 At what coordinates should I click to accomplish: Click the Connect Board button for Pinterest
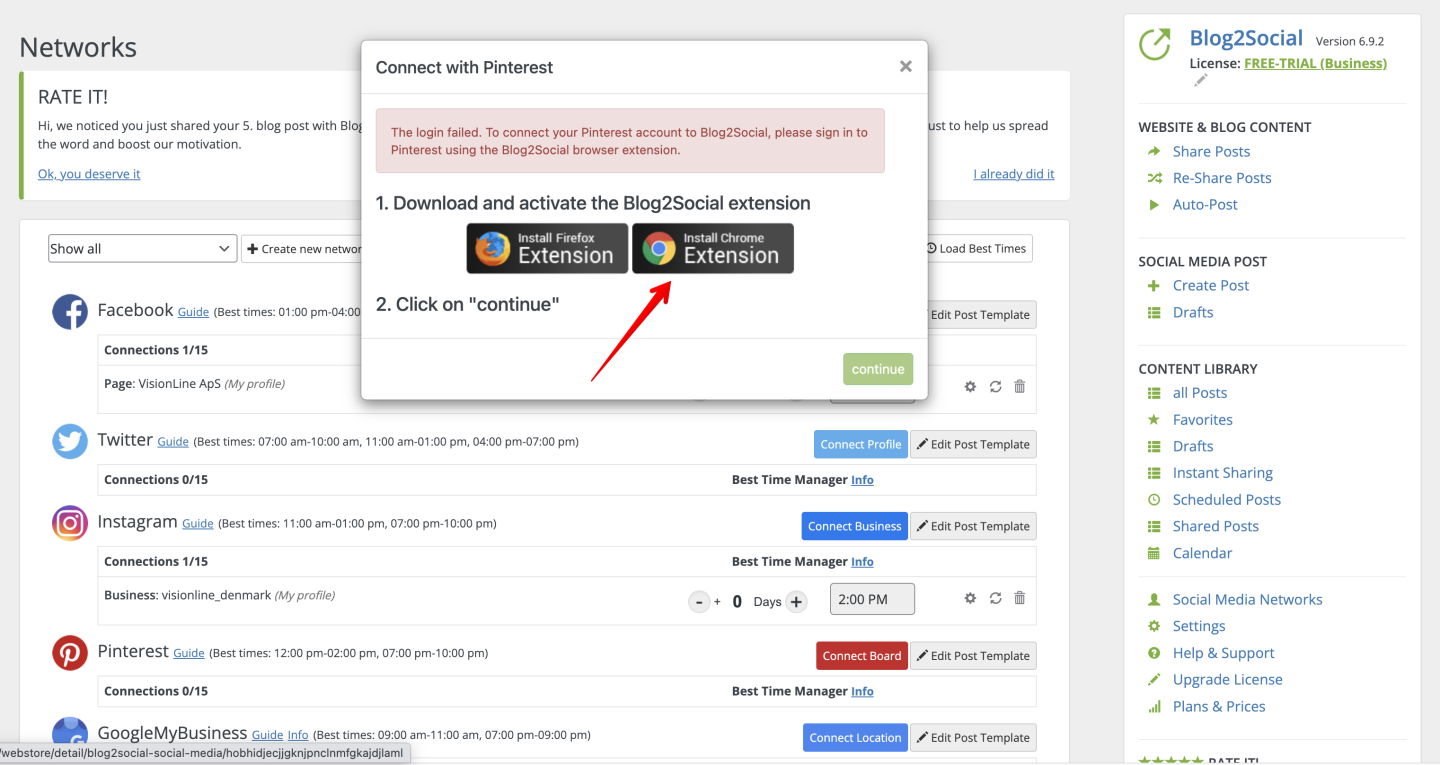tap(862, 656)
